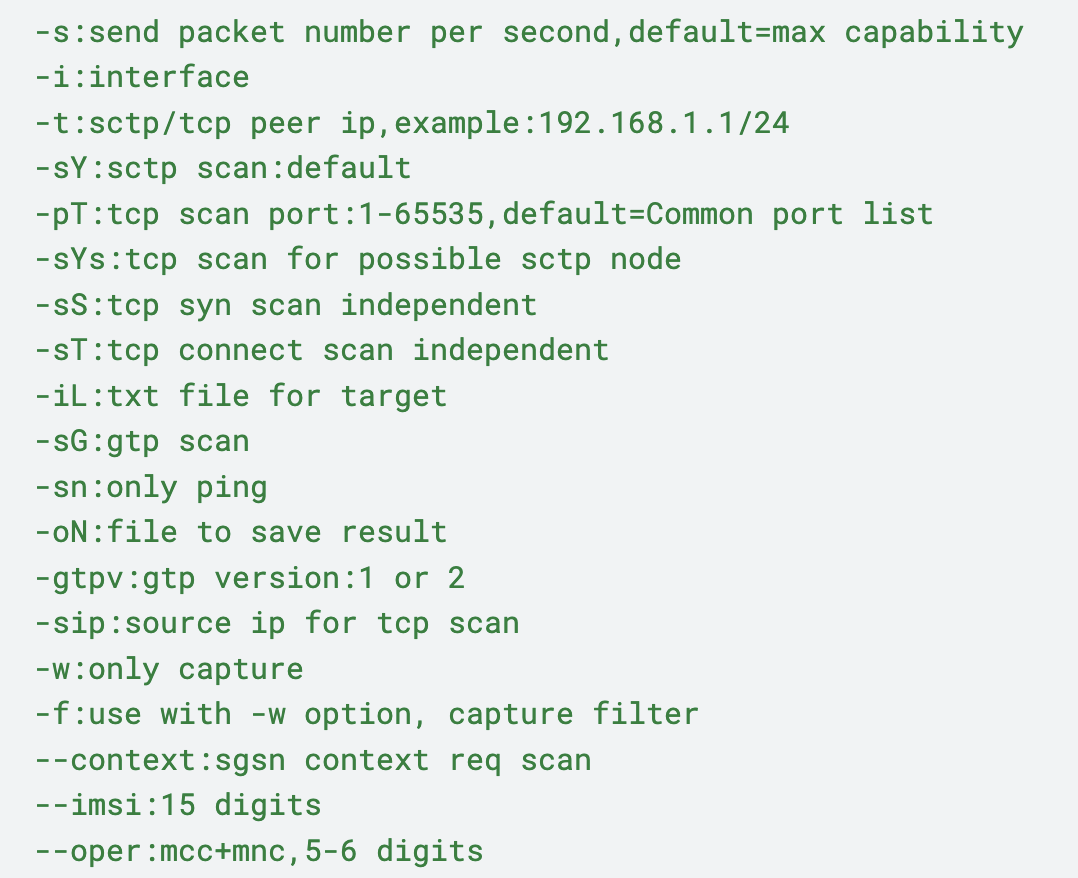Click the -f capture filter option line

(x=366, y=714)
